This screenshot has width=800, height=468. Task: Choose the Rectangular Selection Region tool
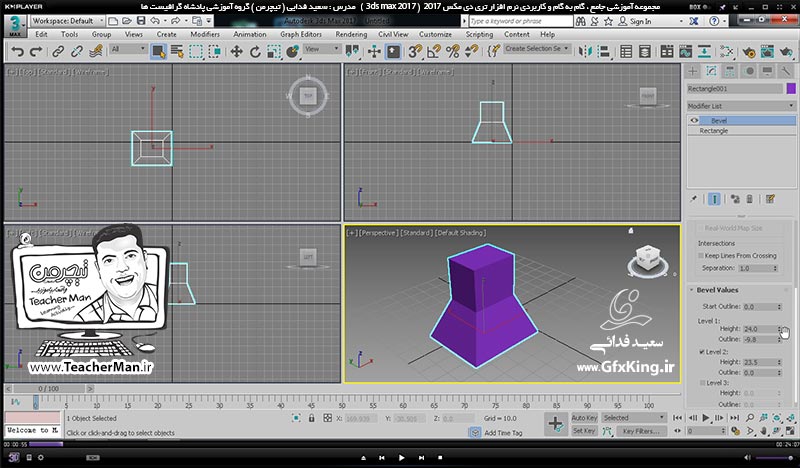pos(196,52)
